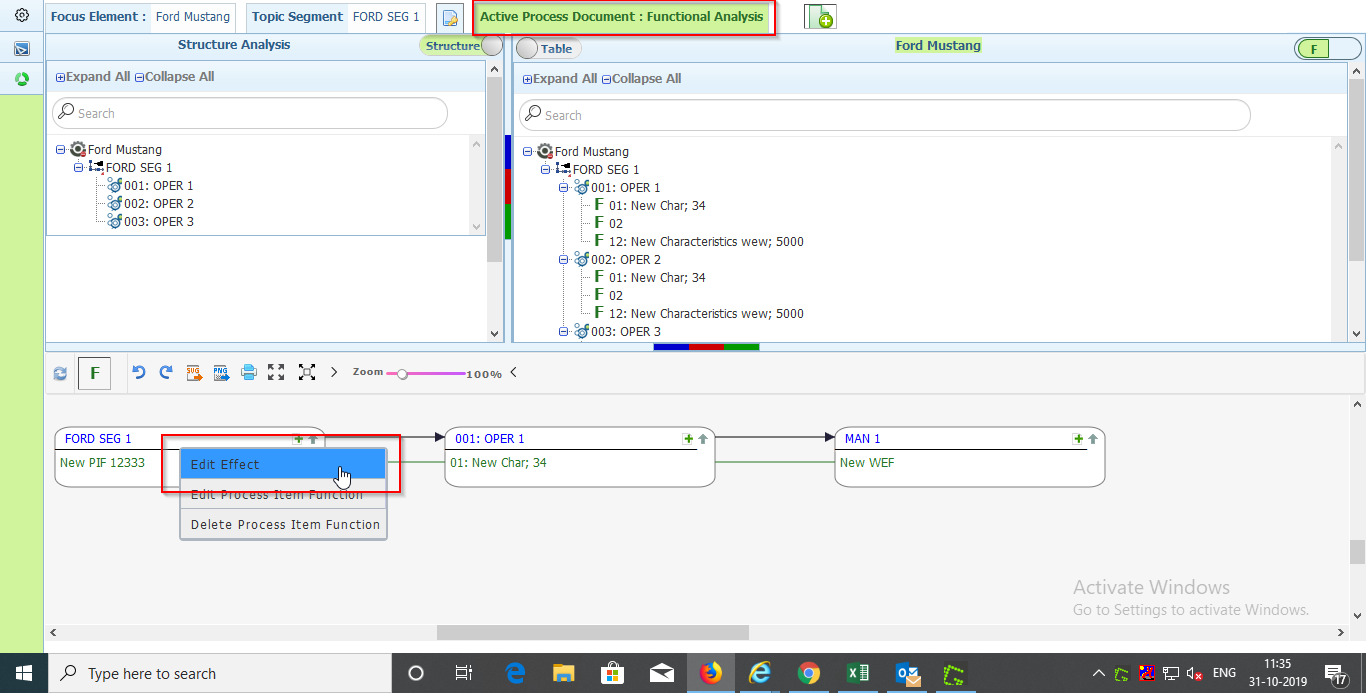
Task: Click the right chevron in the diagram toolbar
Action: tap(334, 372)
